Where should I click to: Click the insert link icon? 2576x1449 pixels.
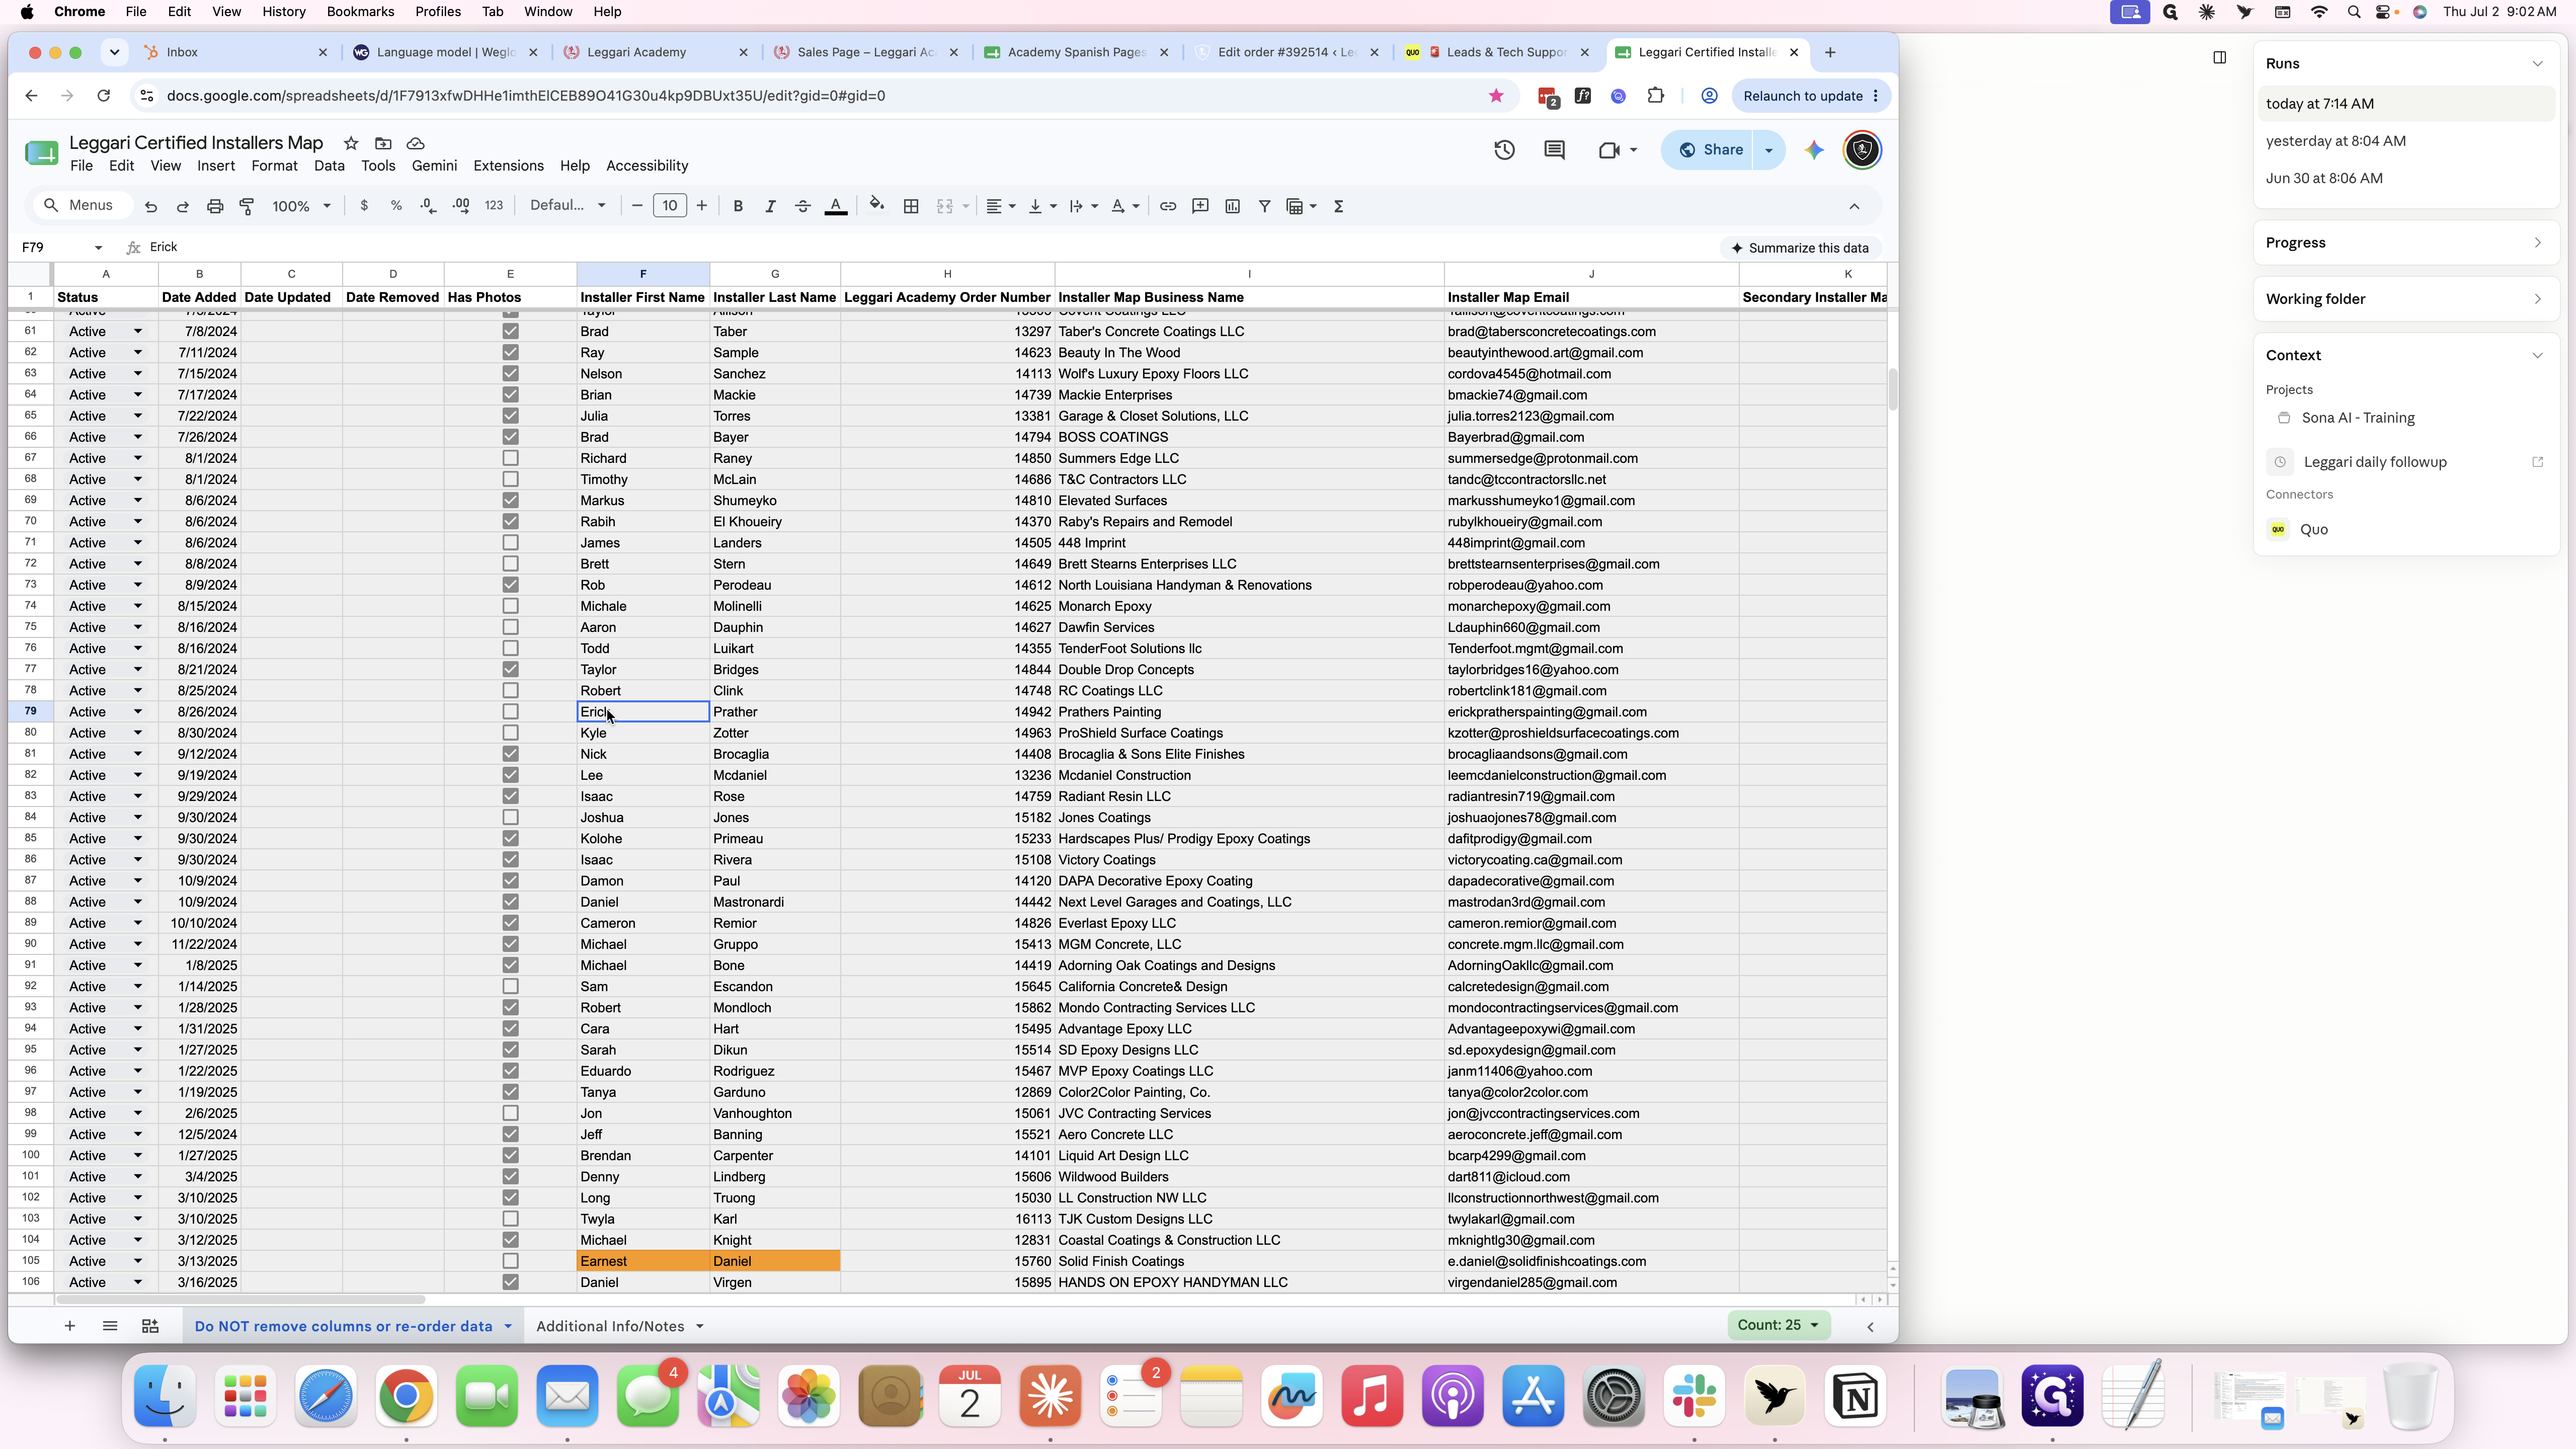[1168, 206]
